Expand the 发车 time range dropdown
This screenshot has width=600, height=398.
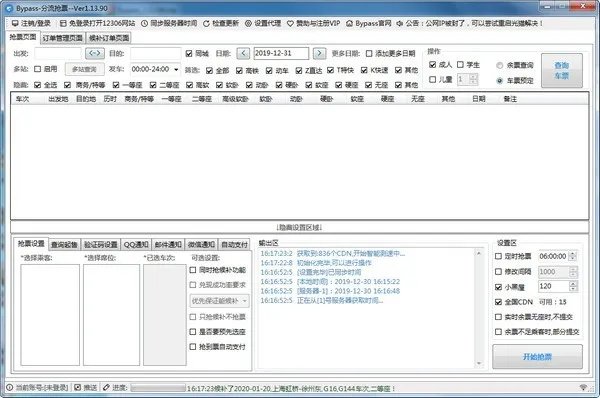pyautogui.click(x=176, y=70)
